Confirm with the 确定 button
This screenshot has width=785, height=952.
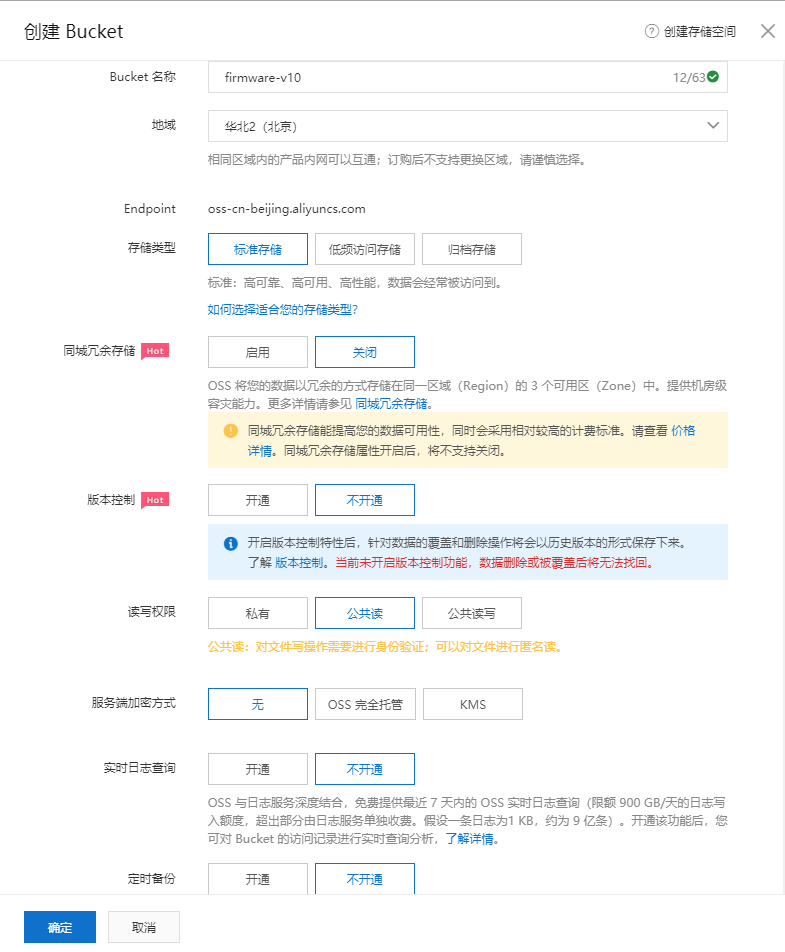click(60, 927)
